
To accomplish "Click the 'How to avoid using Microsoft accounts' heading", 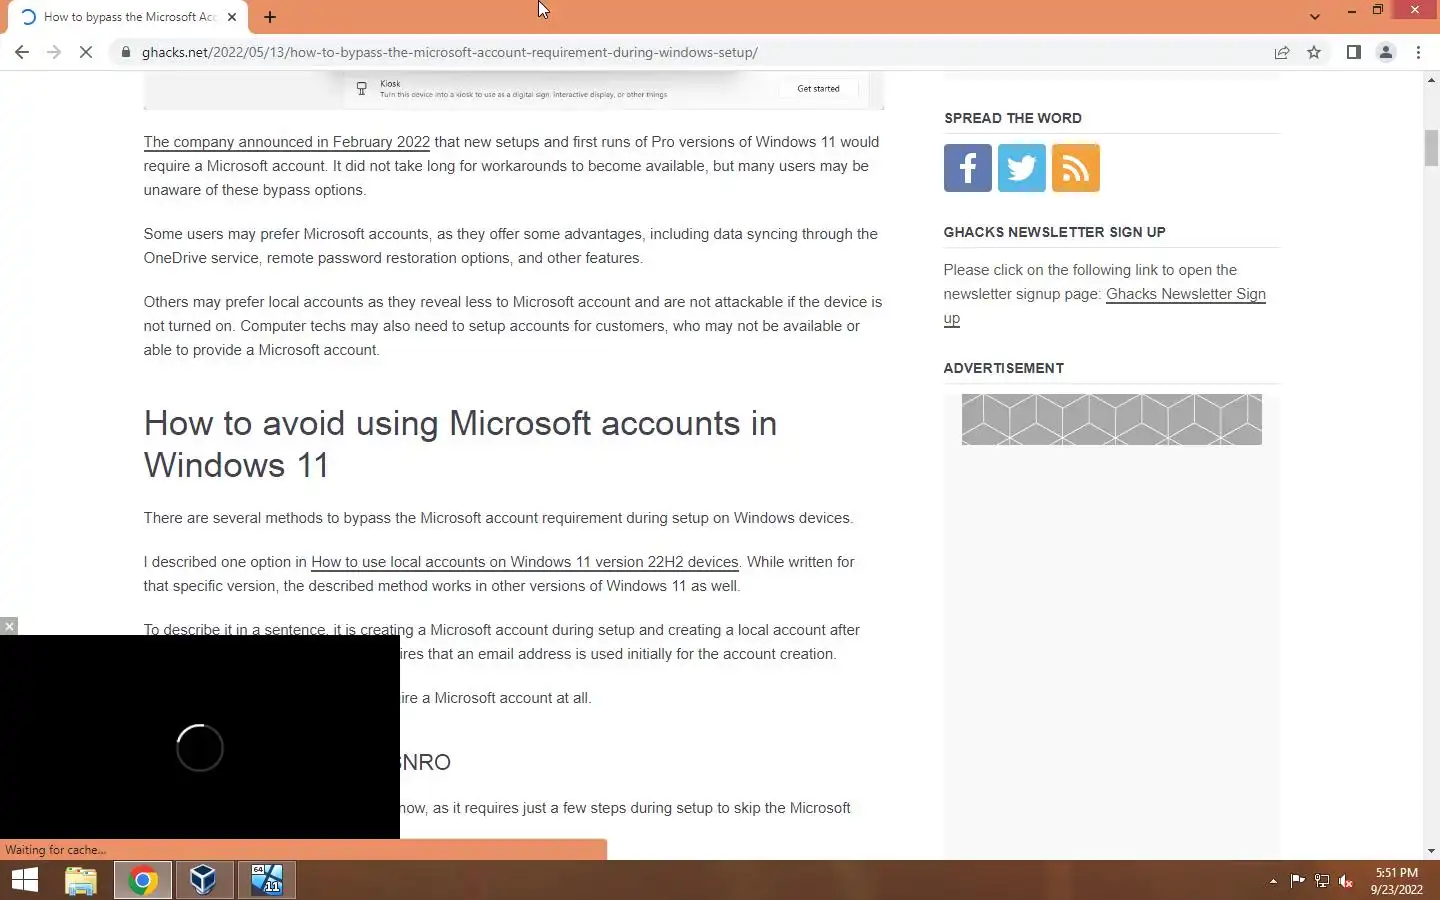I will tap(460, 444).
